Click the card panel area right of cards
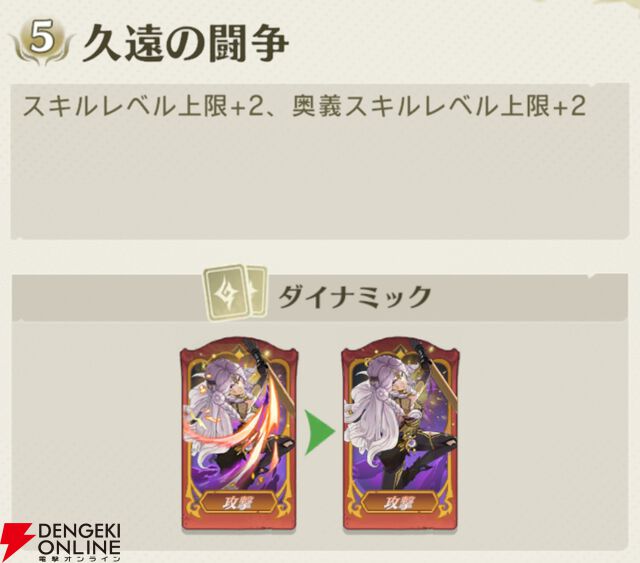The height and width of the screenshot is (563, 640). coord(543,433)
